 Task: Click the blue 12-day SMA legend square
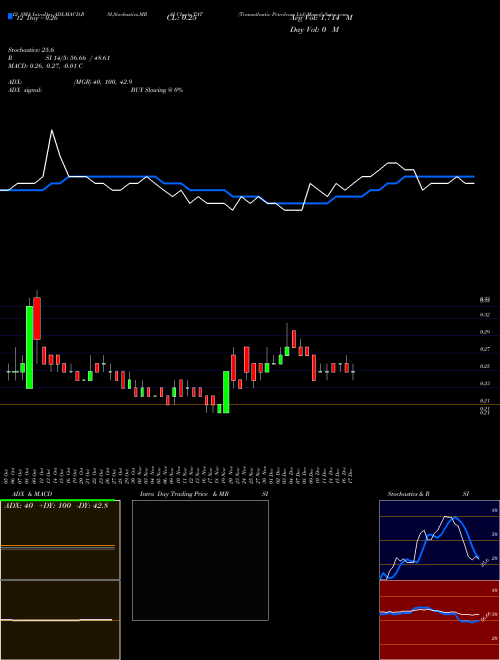[x=10, y=16]
